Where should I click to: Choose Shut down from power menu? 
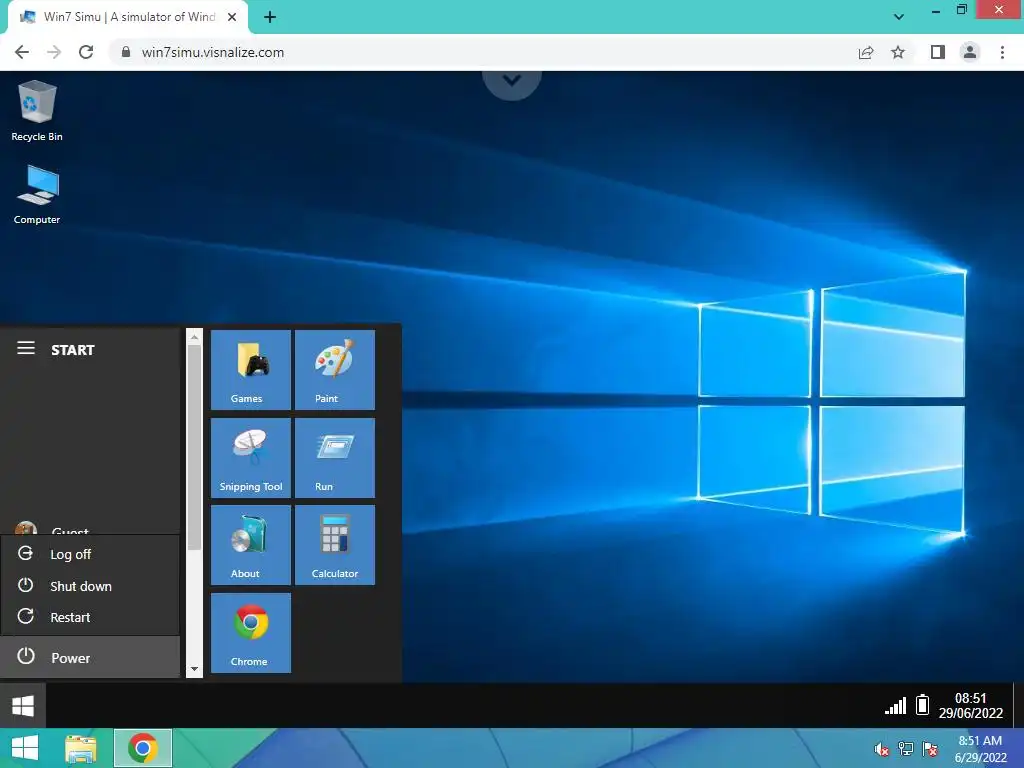pyautogui.click(x=90, y=586)
